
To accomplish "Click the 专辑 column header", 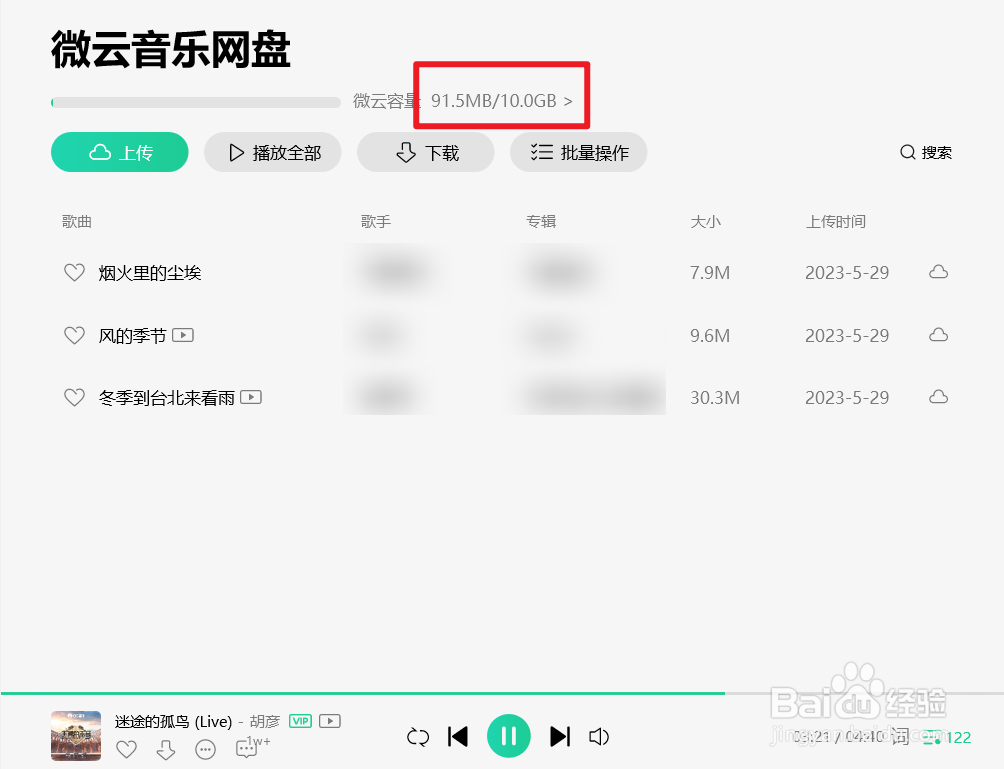I will pos(541,222).
